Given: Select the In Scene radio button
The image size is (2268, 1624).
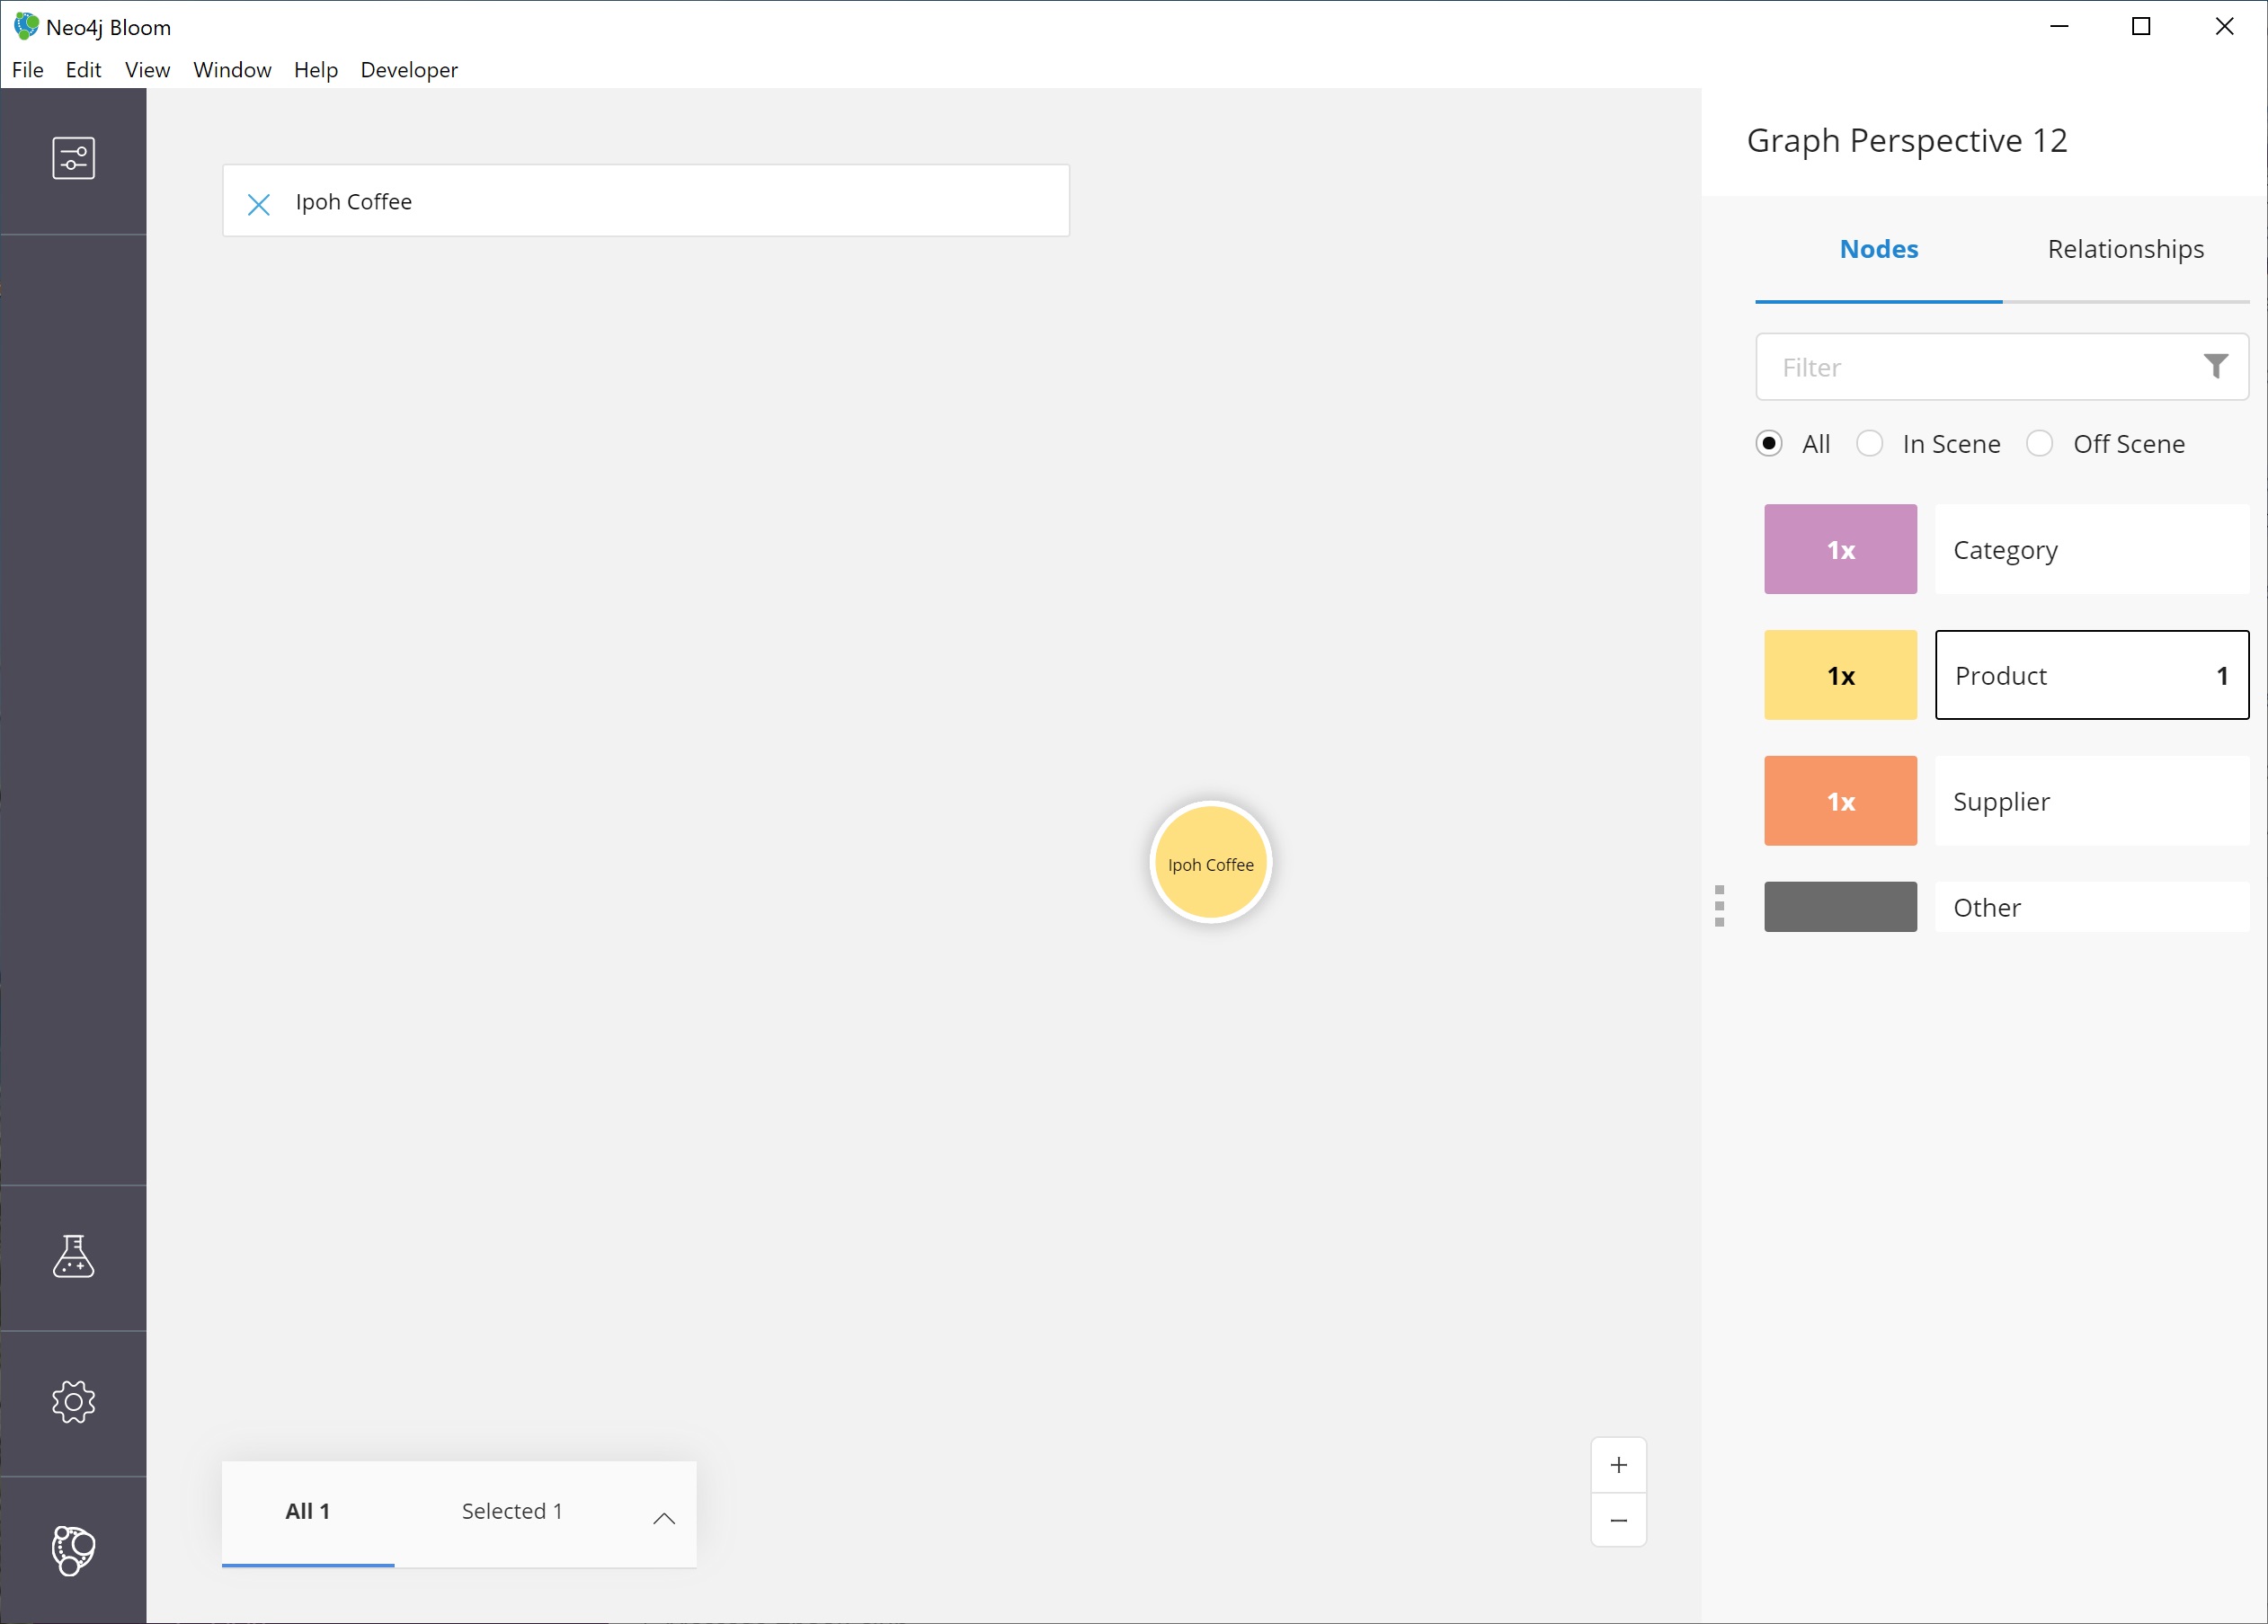Looking at the screenshot, I should [1870, 443].
